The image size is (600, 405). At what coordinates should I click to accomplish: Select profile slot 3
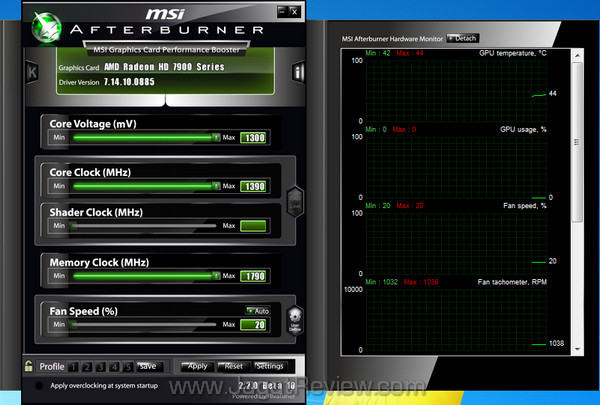pos(101,366)
